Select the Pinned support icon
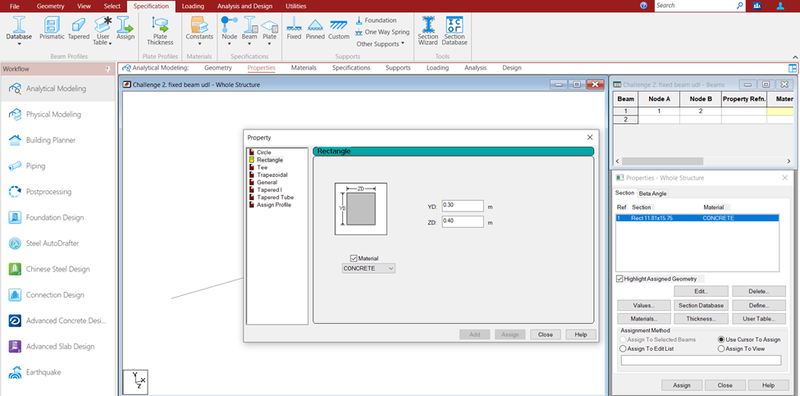This screenshot has width=800, height=396. (315, 28)
